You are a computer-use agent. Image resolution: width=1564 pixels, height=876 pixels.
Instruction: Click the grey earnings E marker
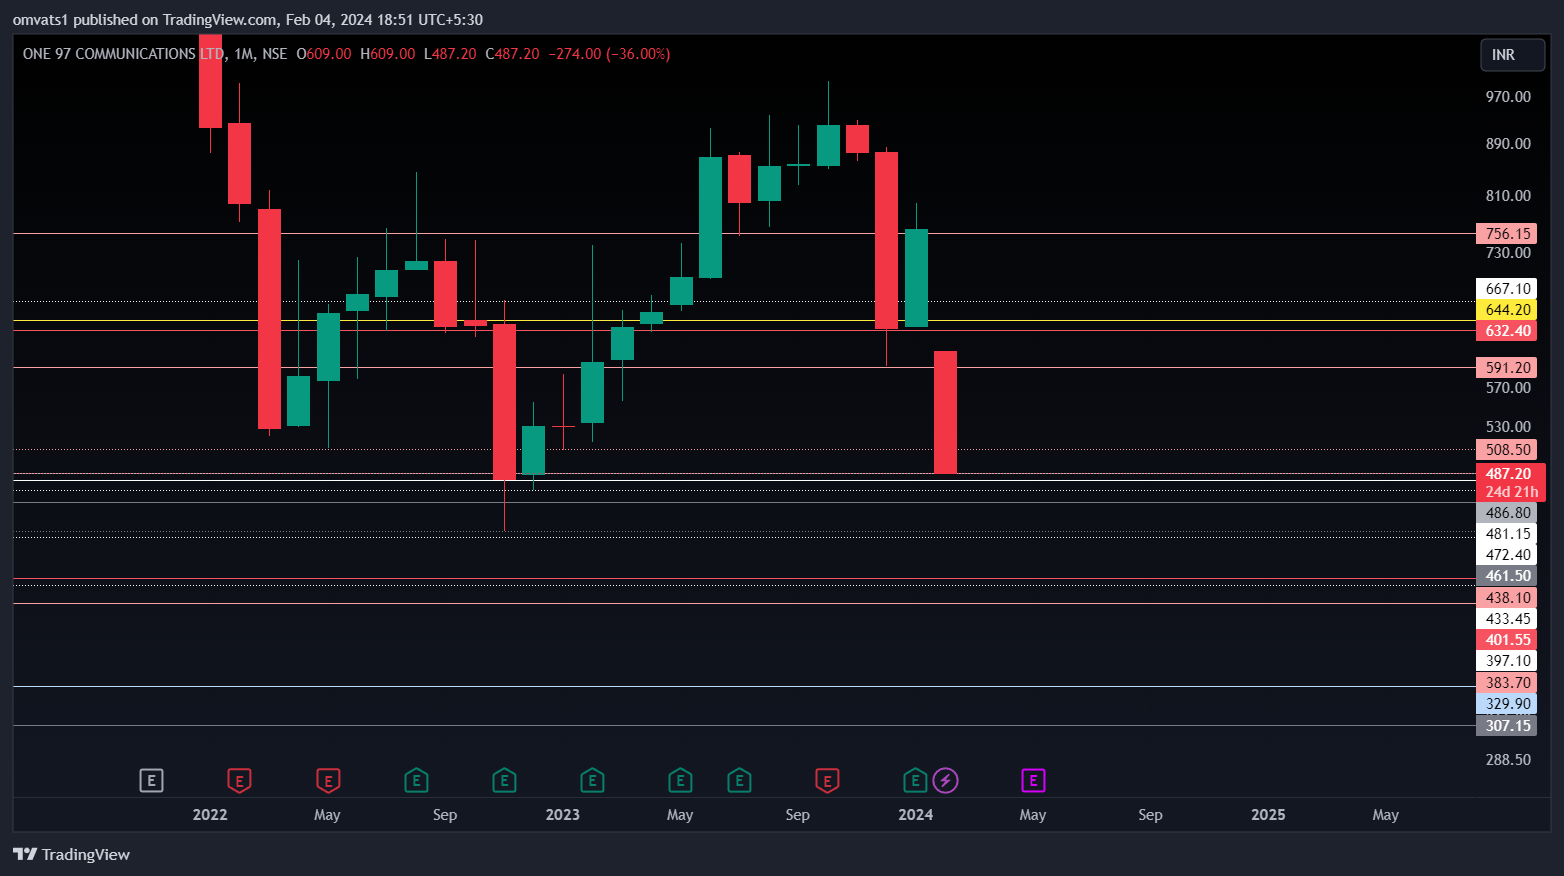(151, 780)
